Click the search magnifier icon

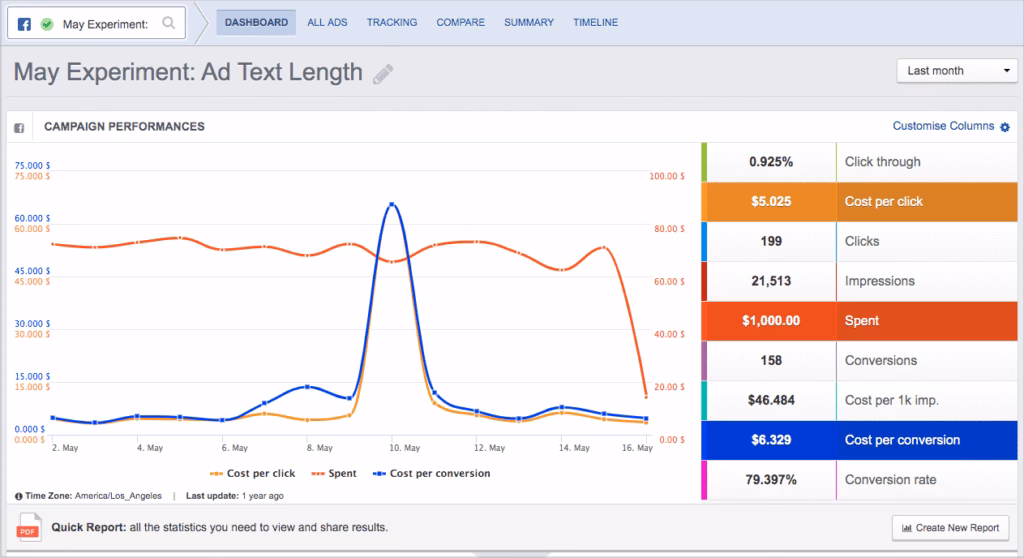click(169, 23)
